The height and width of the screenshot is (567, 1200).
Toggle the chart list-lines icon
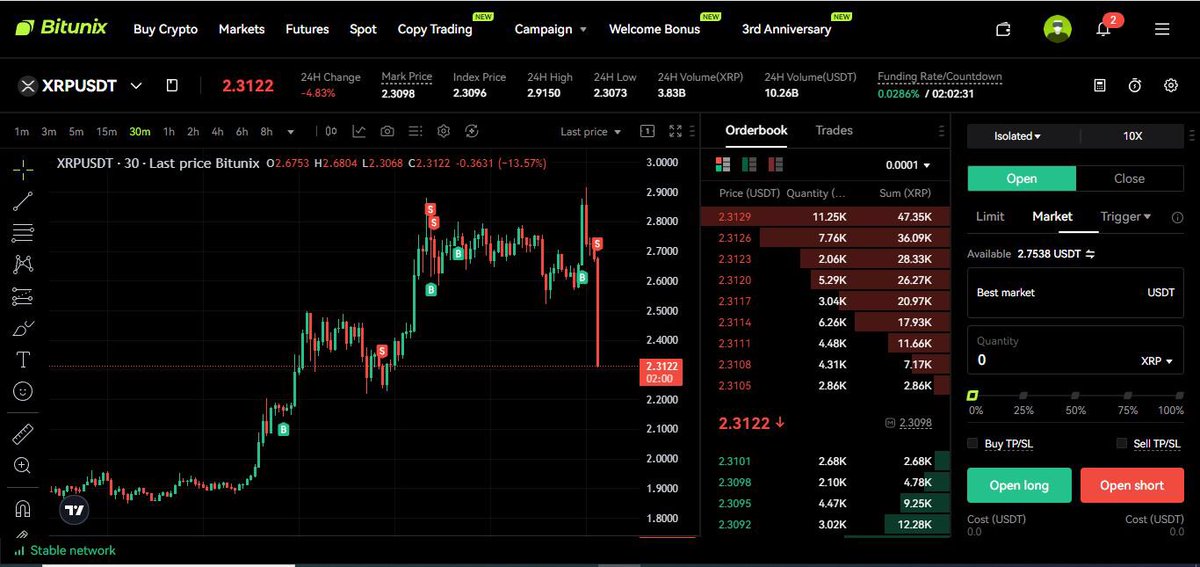(x=416, y=131)
